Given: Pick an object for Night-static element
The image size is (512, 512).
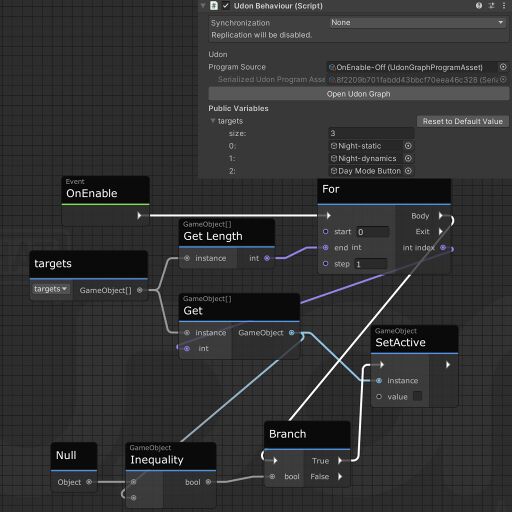Looking at the screenshot, I should click(x=408, y=146).
